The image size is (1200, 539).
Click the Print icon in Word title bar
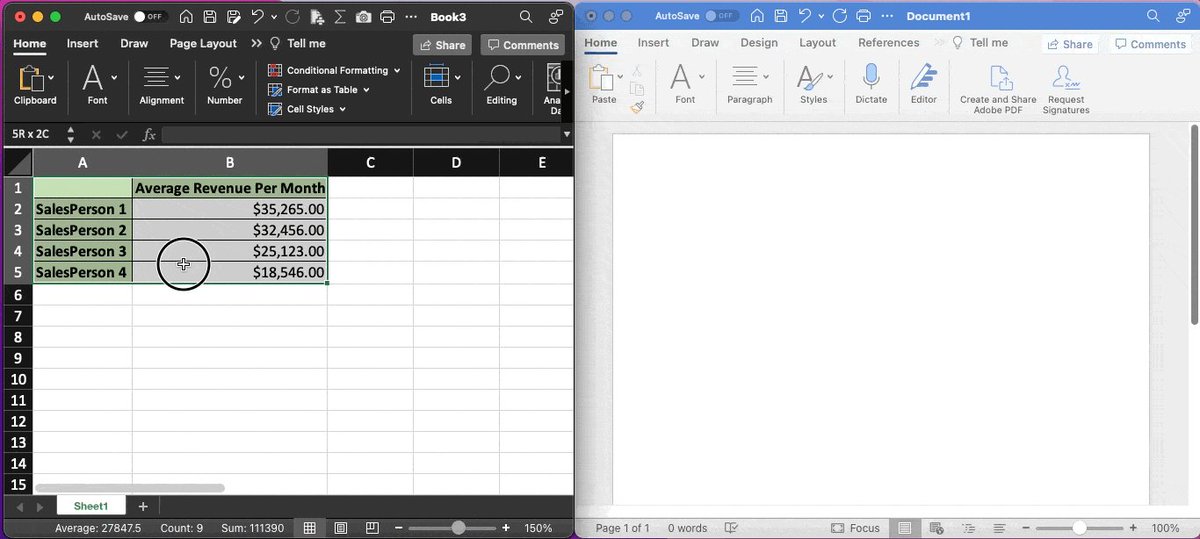pos(864,16)
